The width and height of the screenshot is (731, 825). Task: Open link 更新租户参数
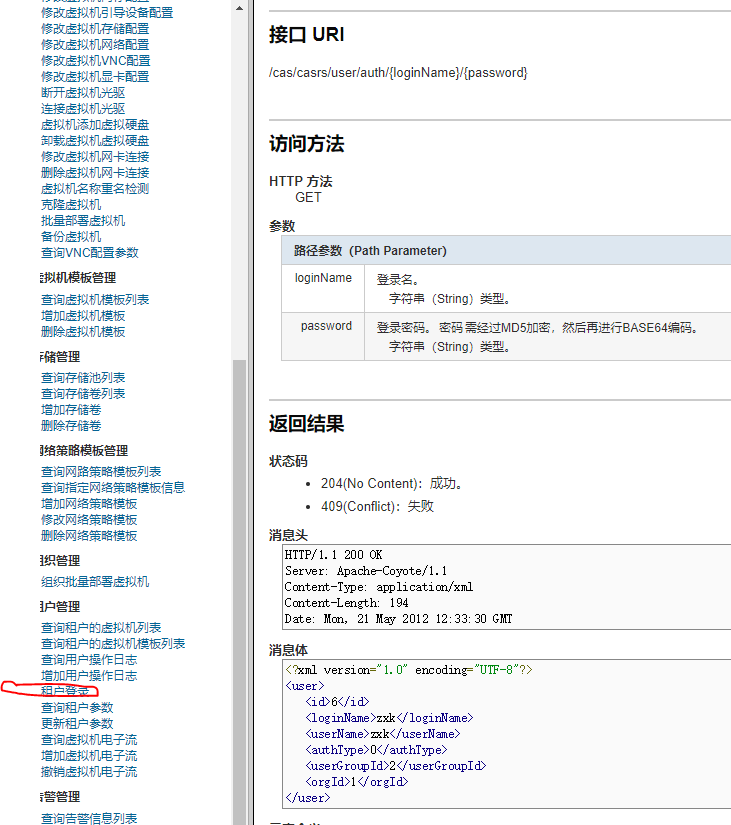point(77,723)
